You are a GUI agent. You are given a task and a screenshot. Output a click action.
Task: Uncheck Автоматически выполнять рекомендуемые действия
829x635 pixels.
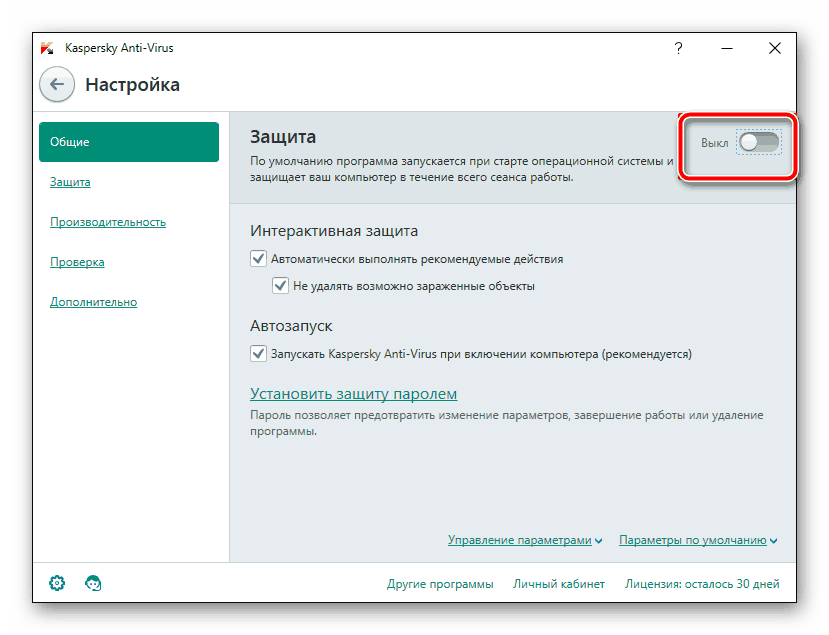259,258
